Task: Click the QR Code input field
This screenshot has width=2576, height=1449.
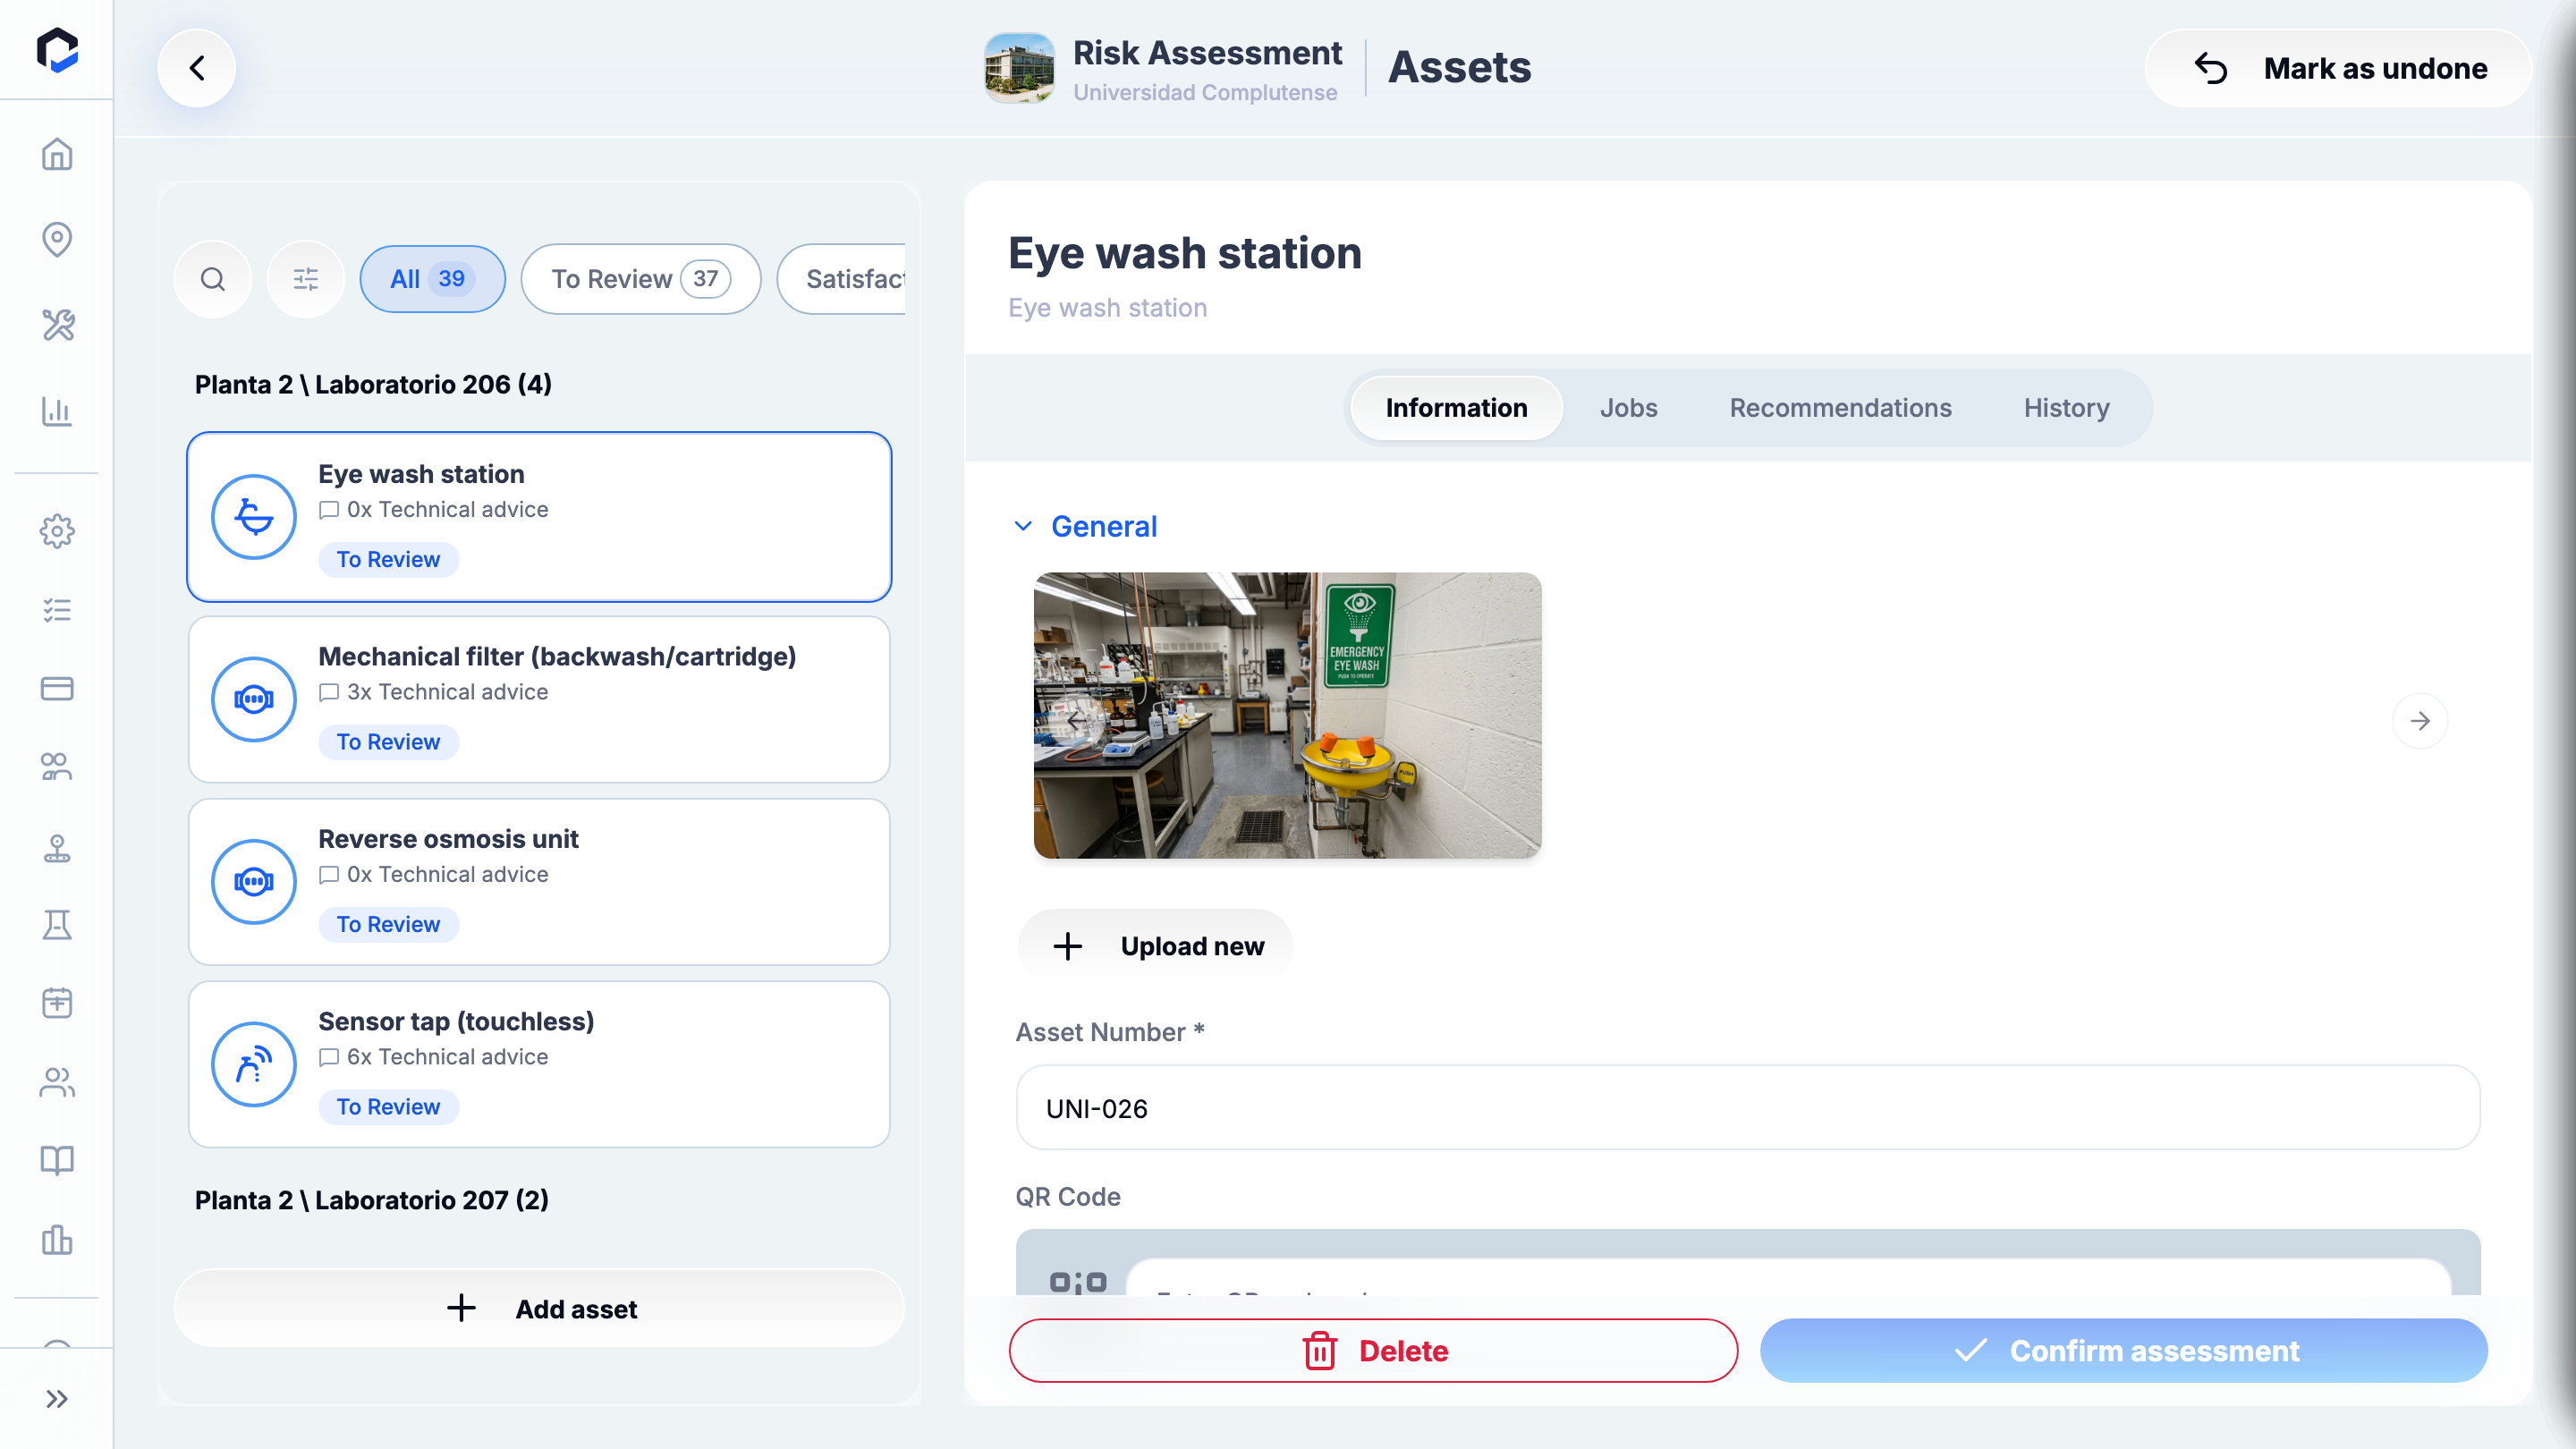Action: pos(1788,1280)
